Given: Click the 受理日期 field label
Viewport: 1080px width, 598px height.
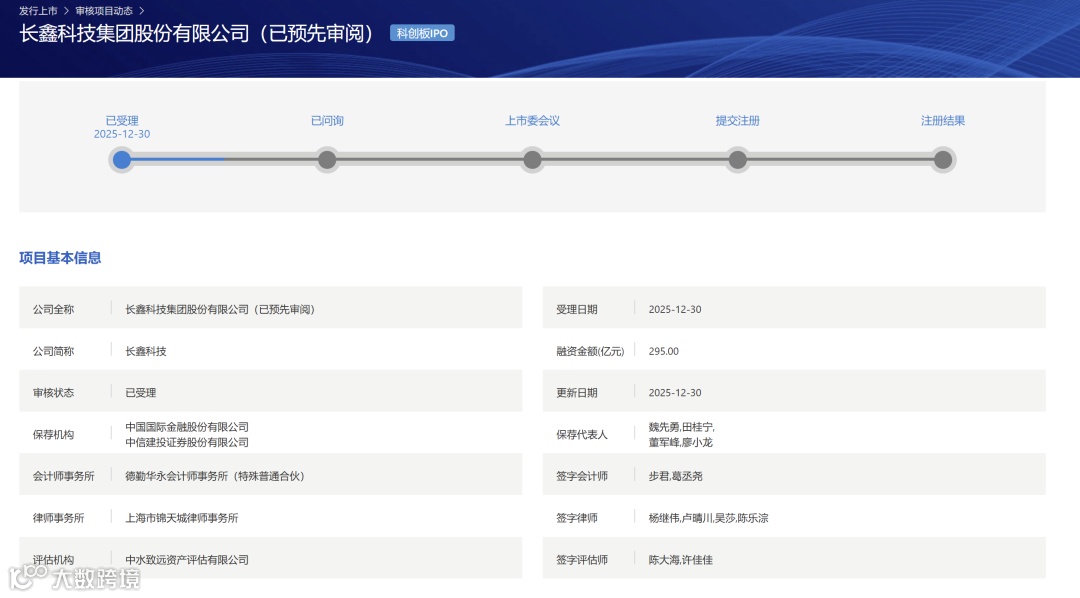Looking at the screenshot, I should coord(577,309).
